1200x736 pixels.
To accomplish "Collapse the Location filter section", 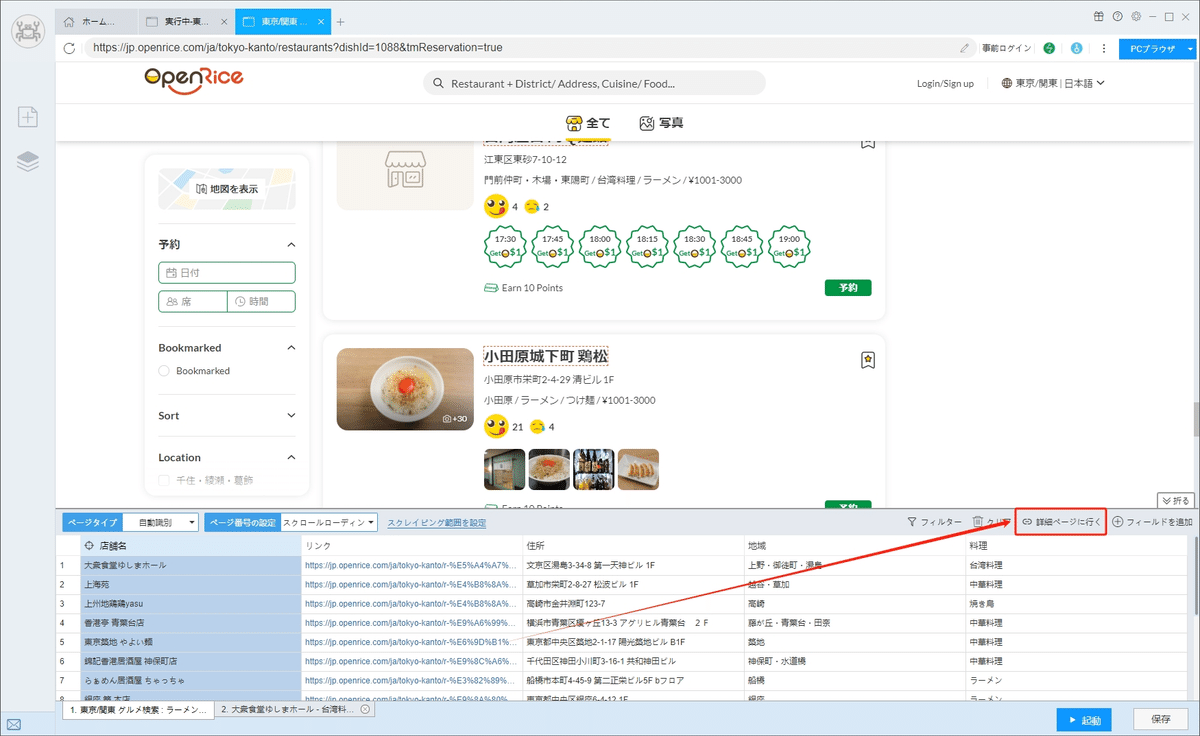I will (x=291, y=457).
